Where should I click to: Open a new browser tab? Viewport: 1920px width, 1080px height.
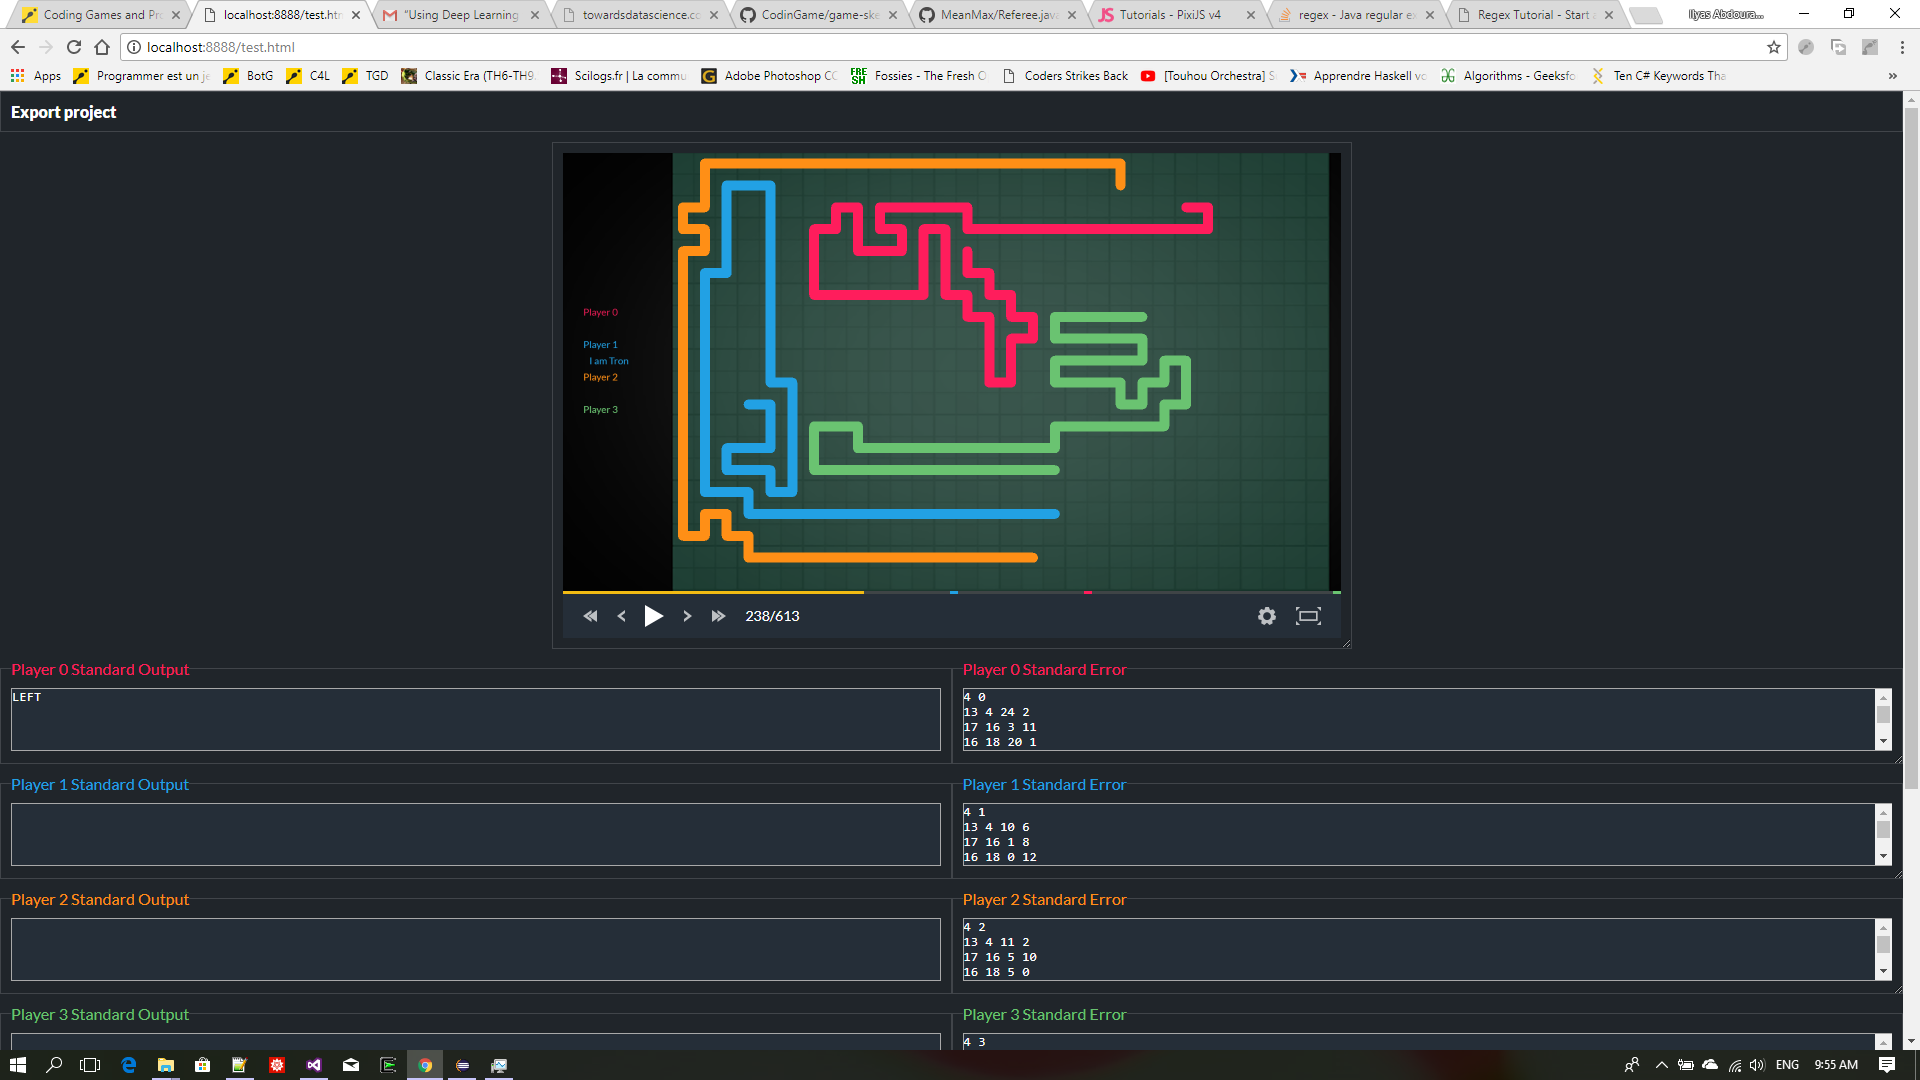point(1646,15)
